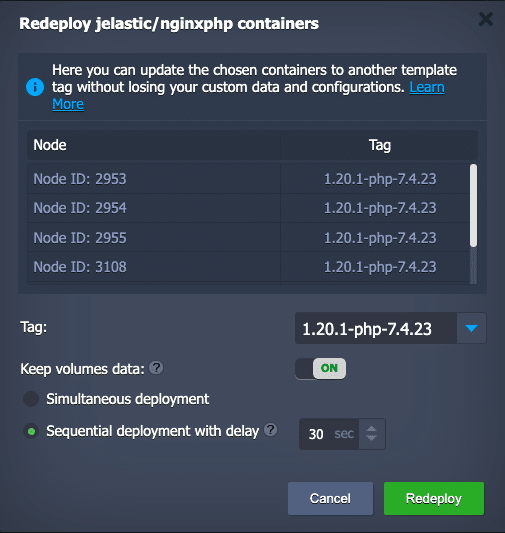Expand the Tag dropdown arrow

(471, 328)
